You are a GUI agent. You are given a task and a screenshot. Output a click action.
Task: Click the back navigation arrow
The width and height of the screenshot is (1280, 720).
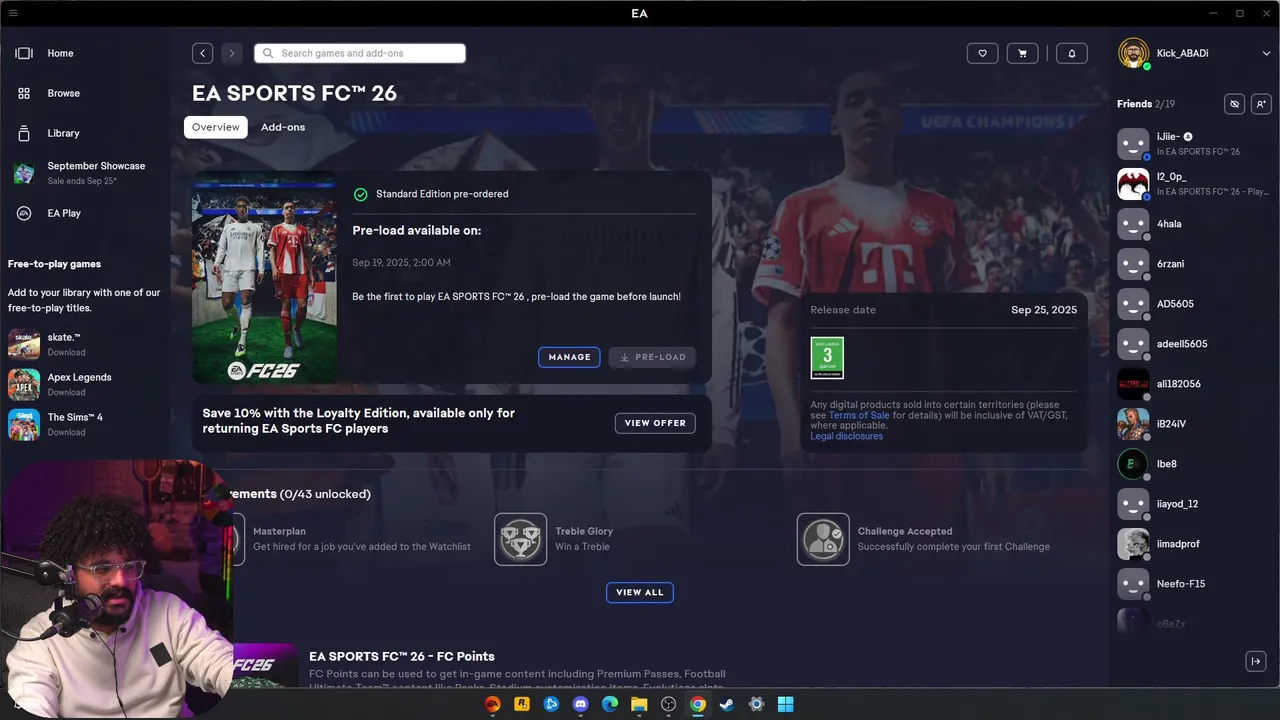coord(203,53)
